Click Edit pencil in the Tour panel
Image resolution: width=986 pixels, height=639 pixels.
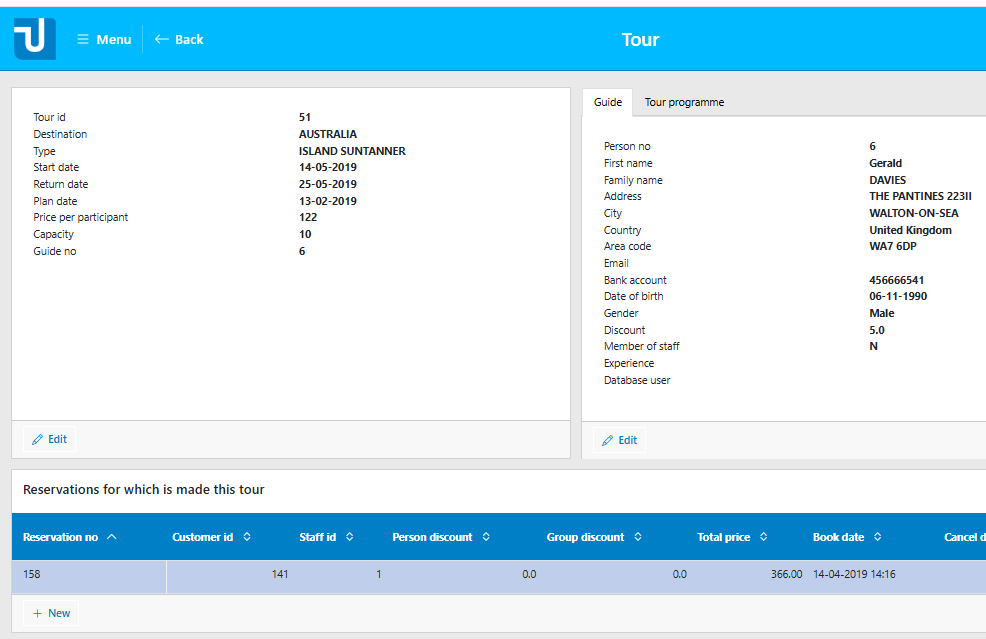(x=49, y=439)
